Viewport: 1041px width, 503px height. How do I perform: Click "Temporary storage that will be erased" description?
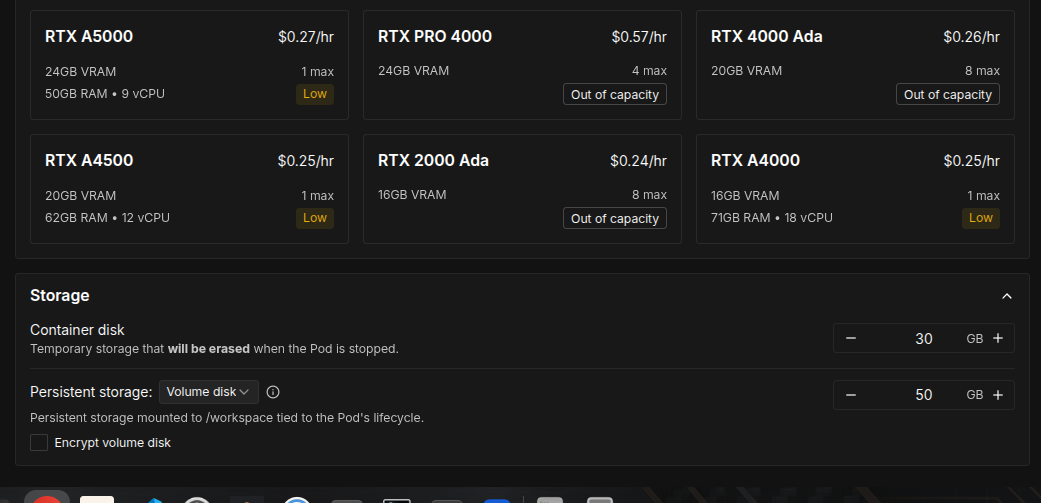(214, 349)
